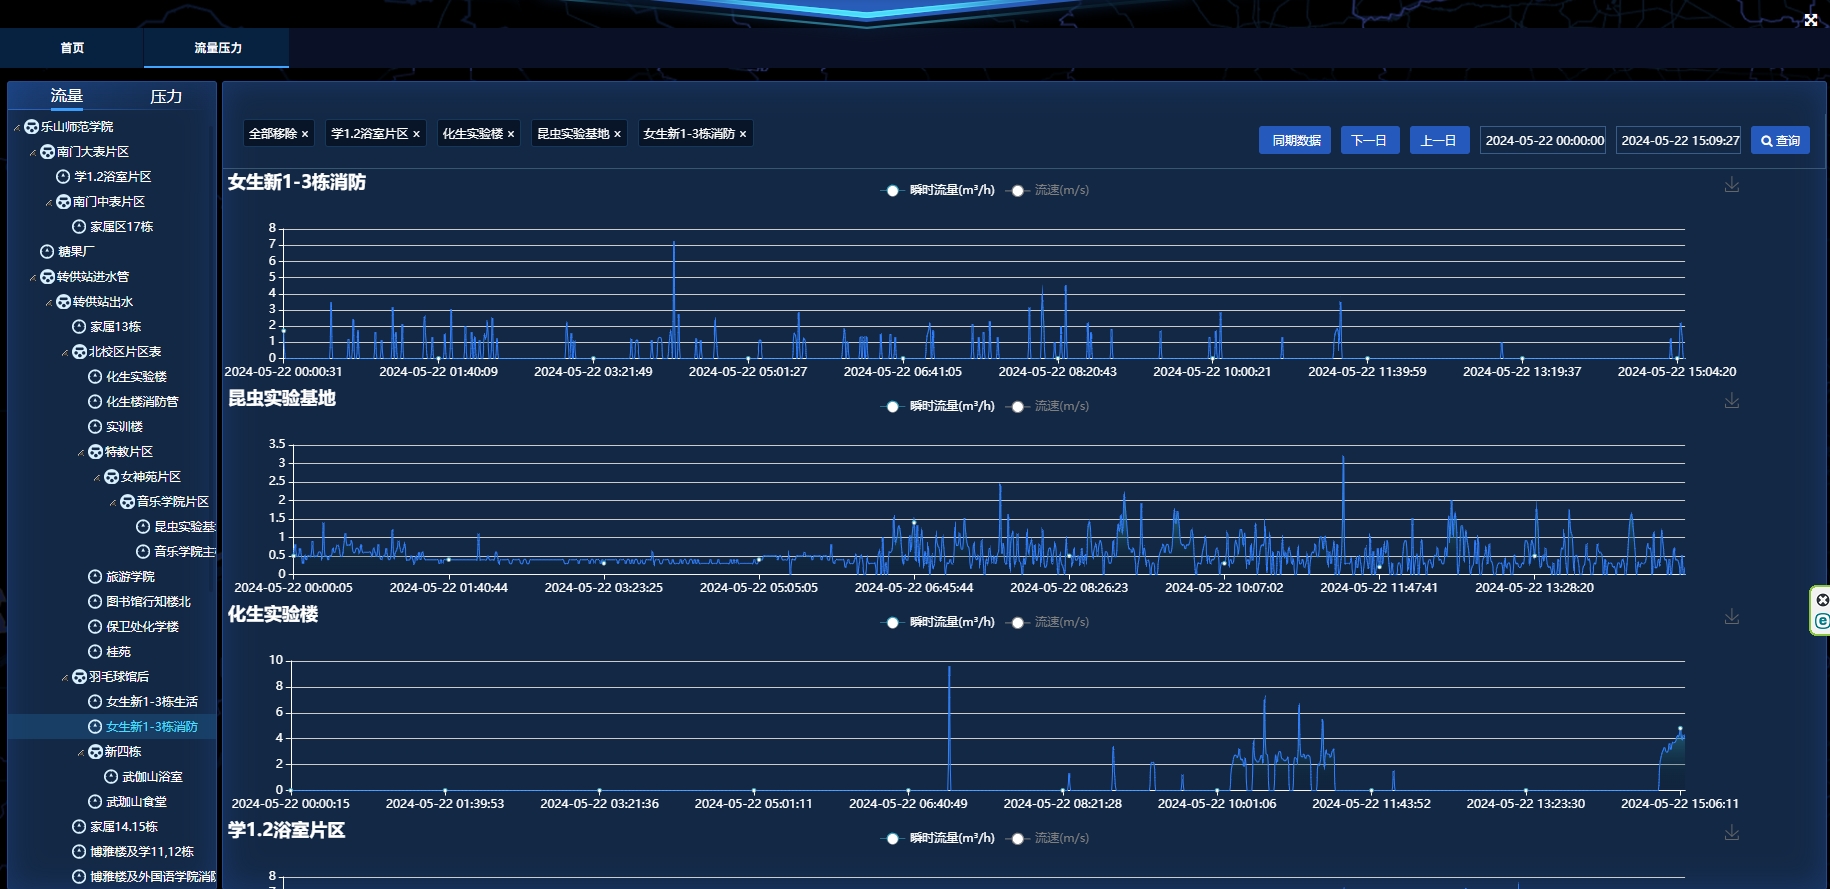This screenshot has width=1830, height=889.
Task: Toggle 流速(m/s) legend in 学1.2浴室片区 chart
Action: coord(1049,838)
